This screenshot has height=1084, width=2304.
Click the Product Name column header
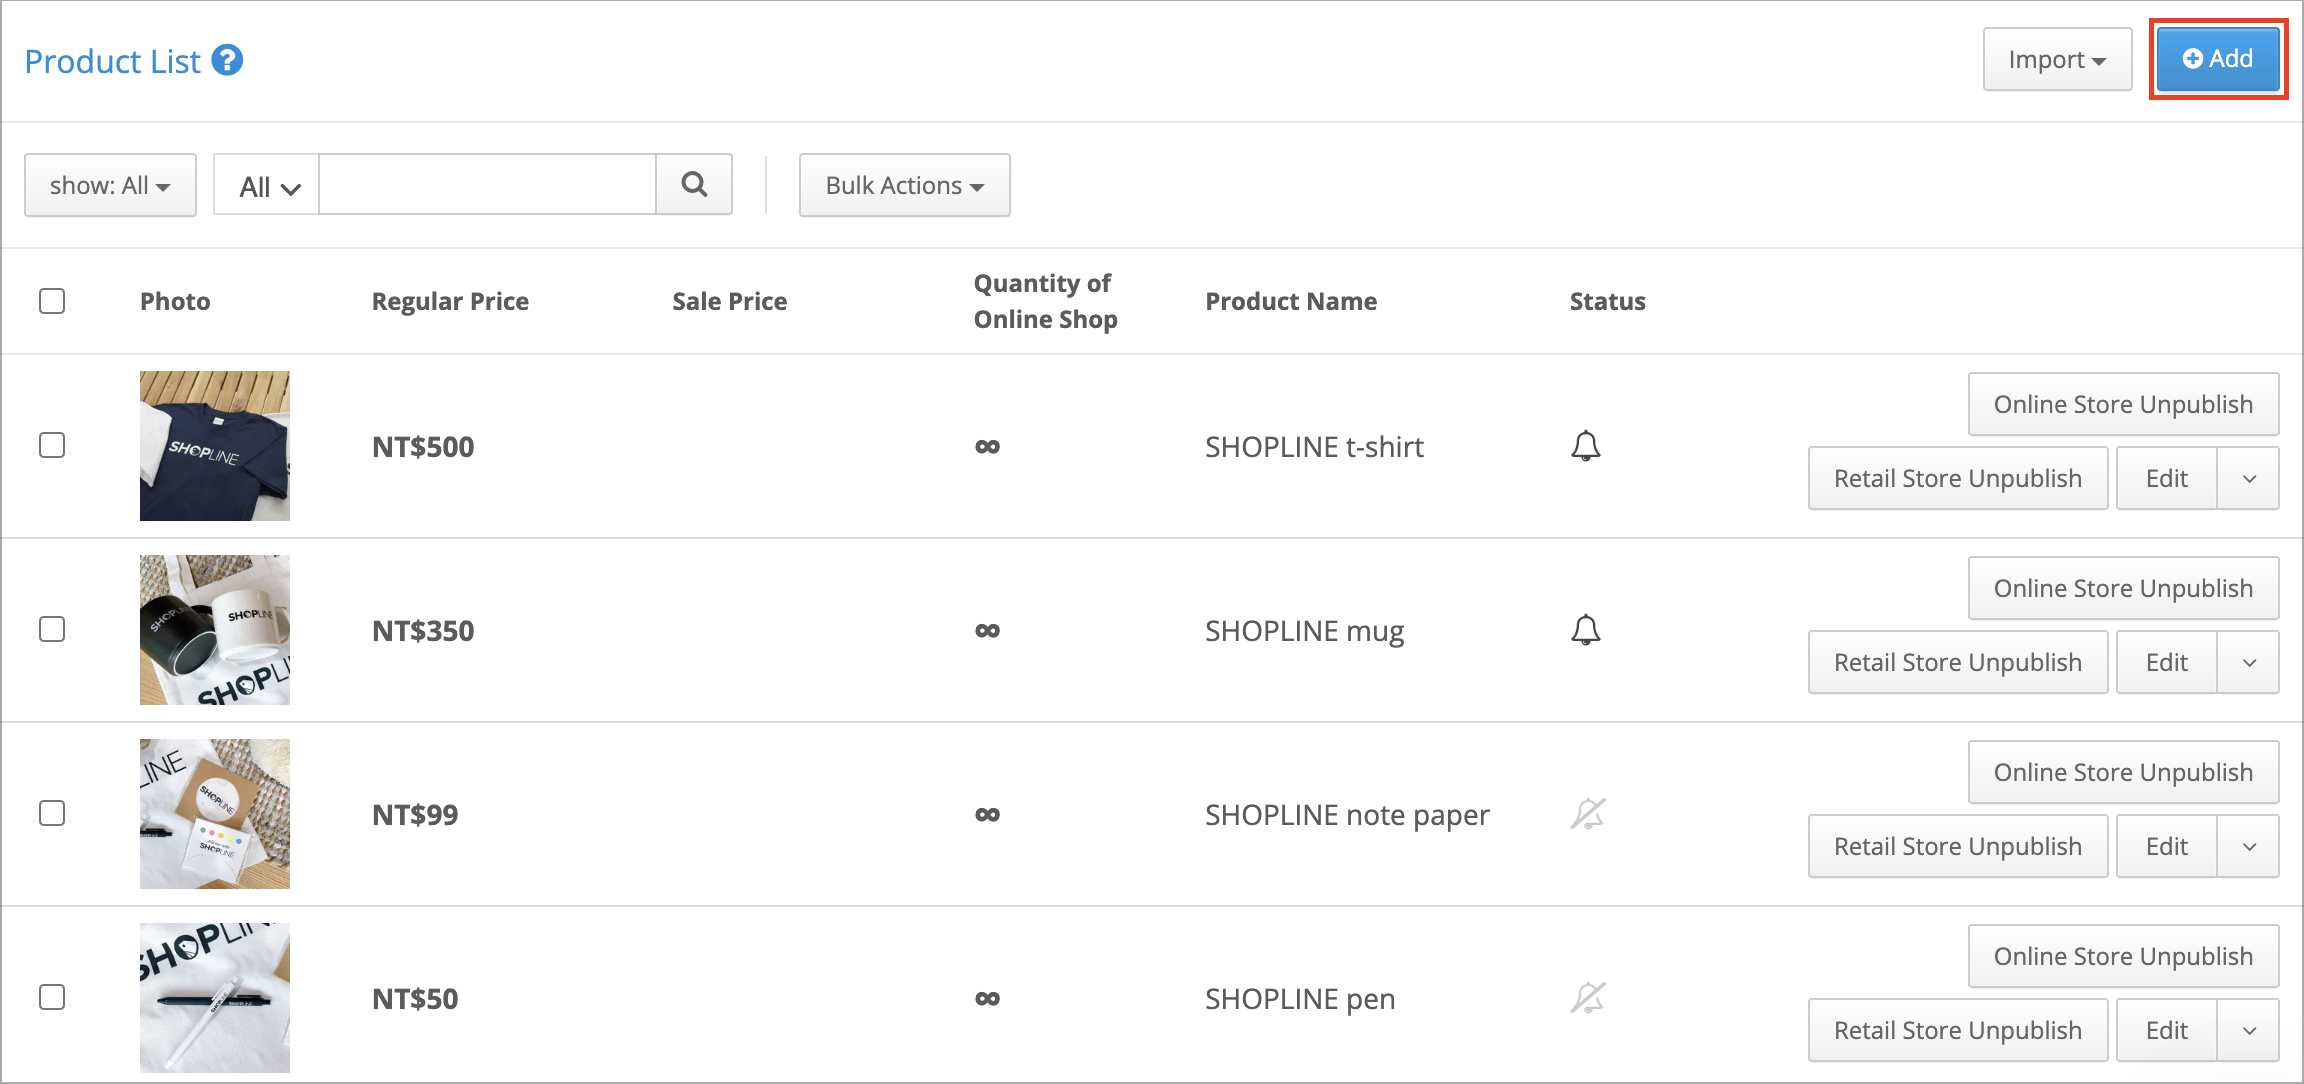pos(1291,301)
